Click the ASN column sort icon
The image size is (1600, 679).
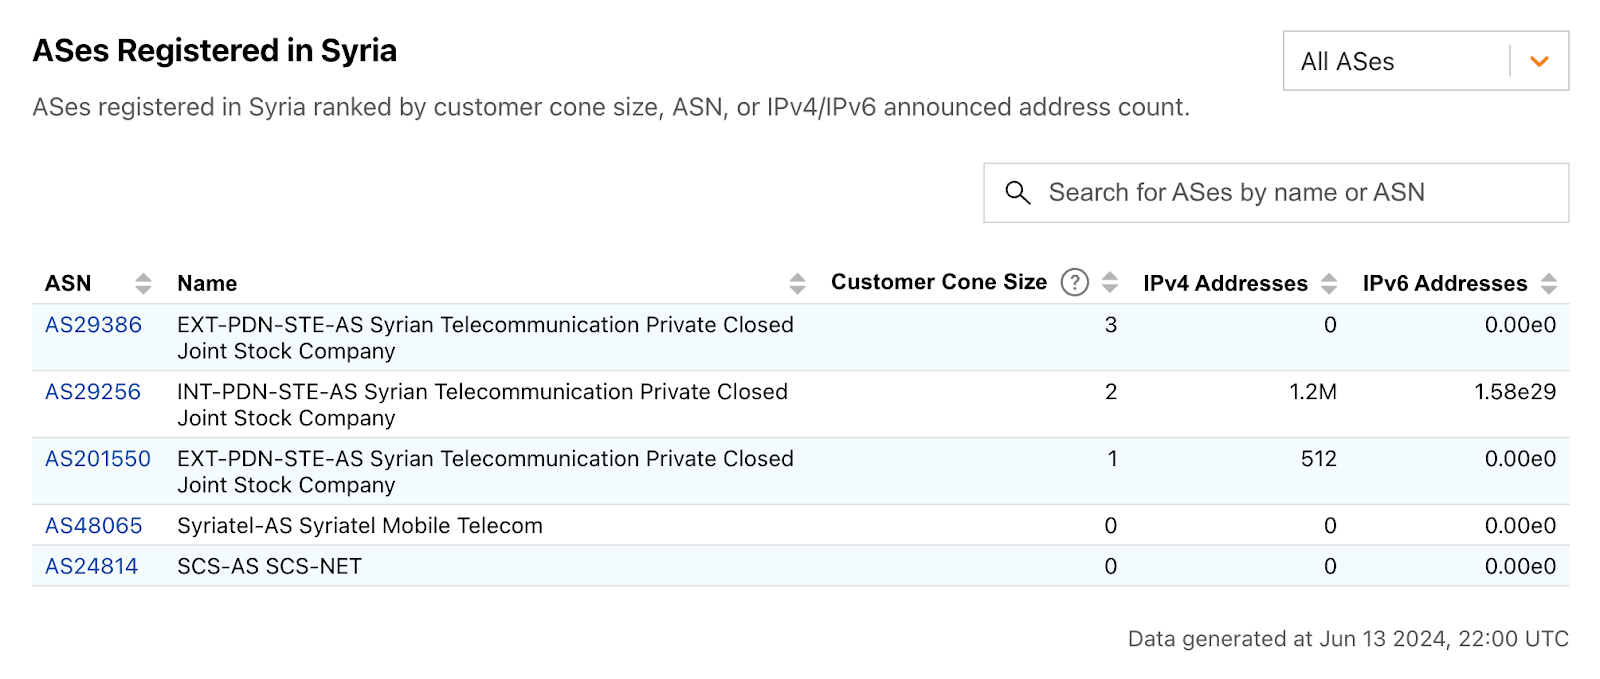[x=143, y=284]
